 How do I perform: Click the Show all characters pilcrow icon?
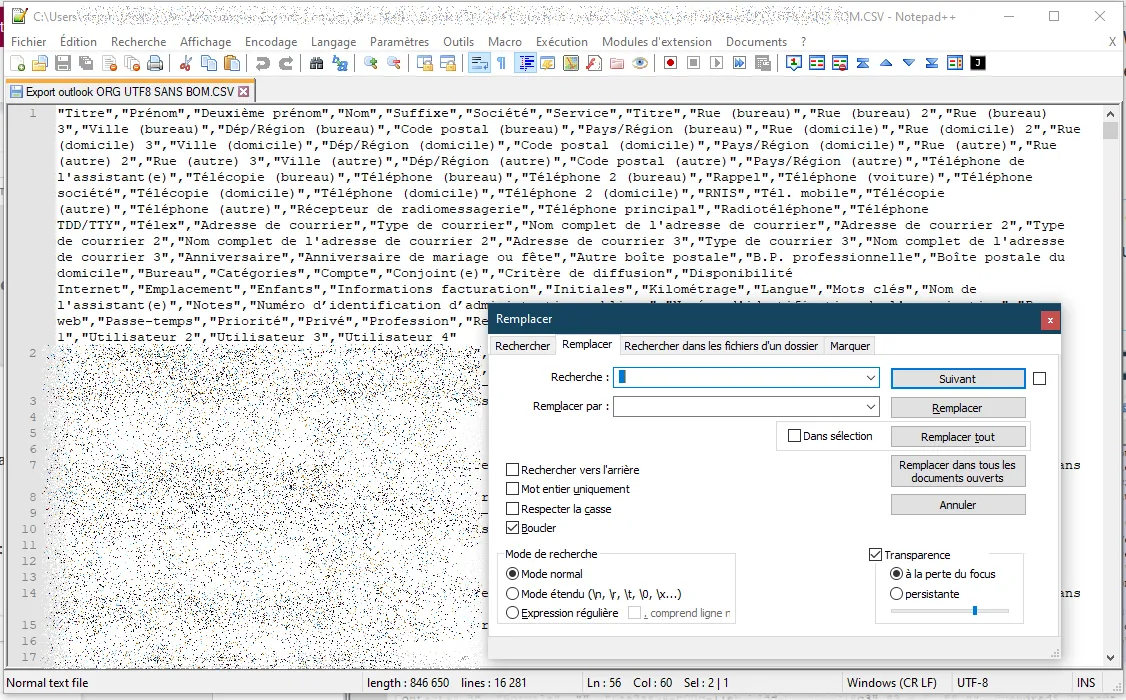click(x=501, y=63)
